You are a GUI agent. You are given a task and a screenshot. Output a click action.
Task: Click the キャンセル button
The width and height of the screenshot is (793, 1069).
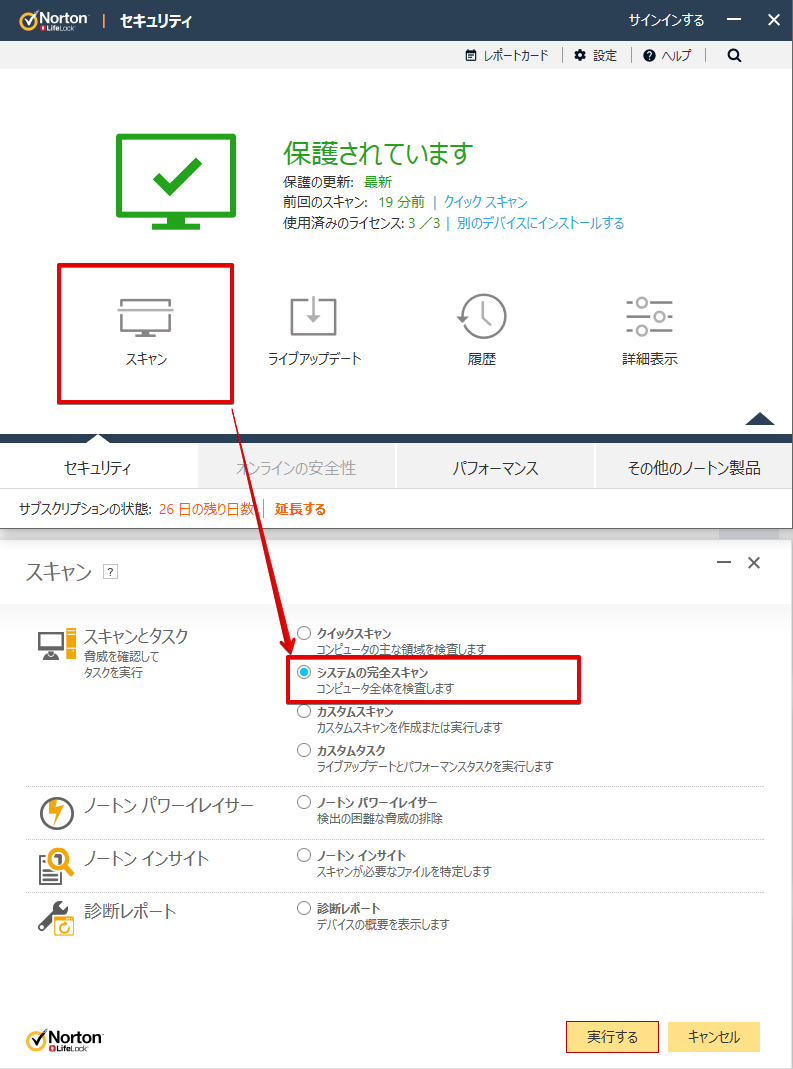pos(714,1037)
